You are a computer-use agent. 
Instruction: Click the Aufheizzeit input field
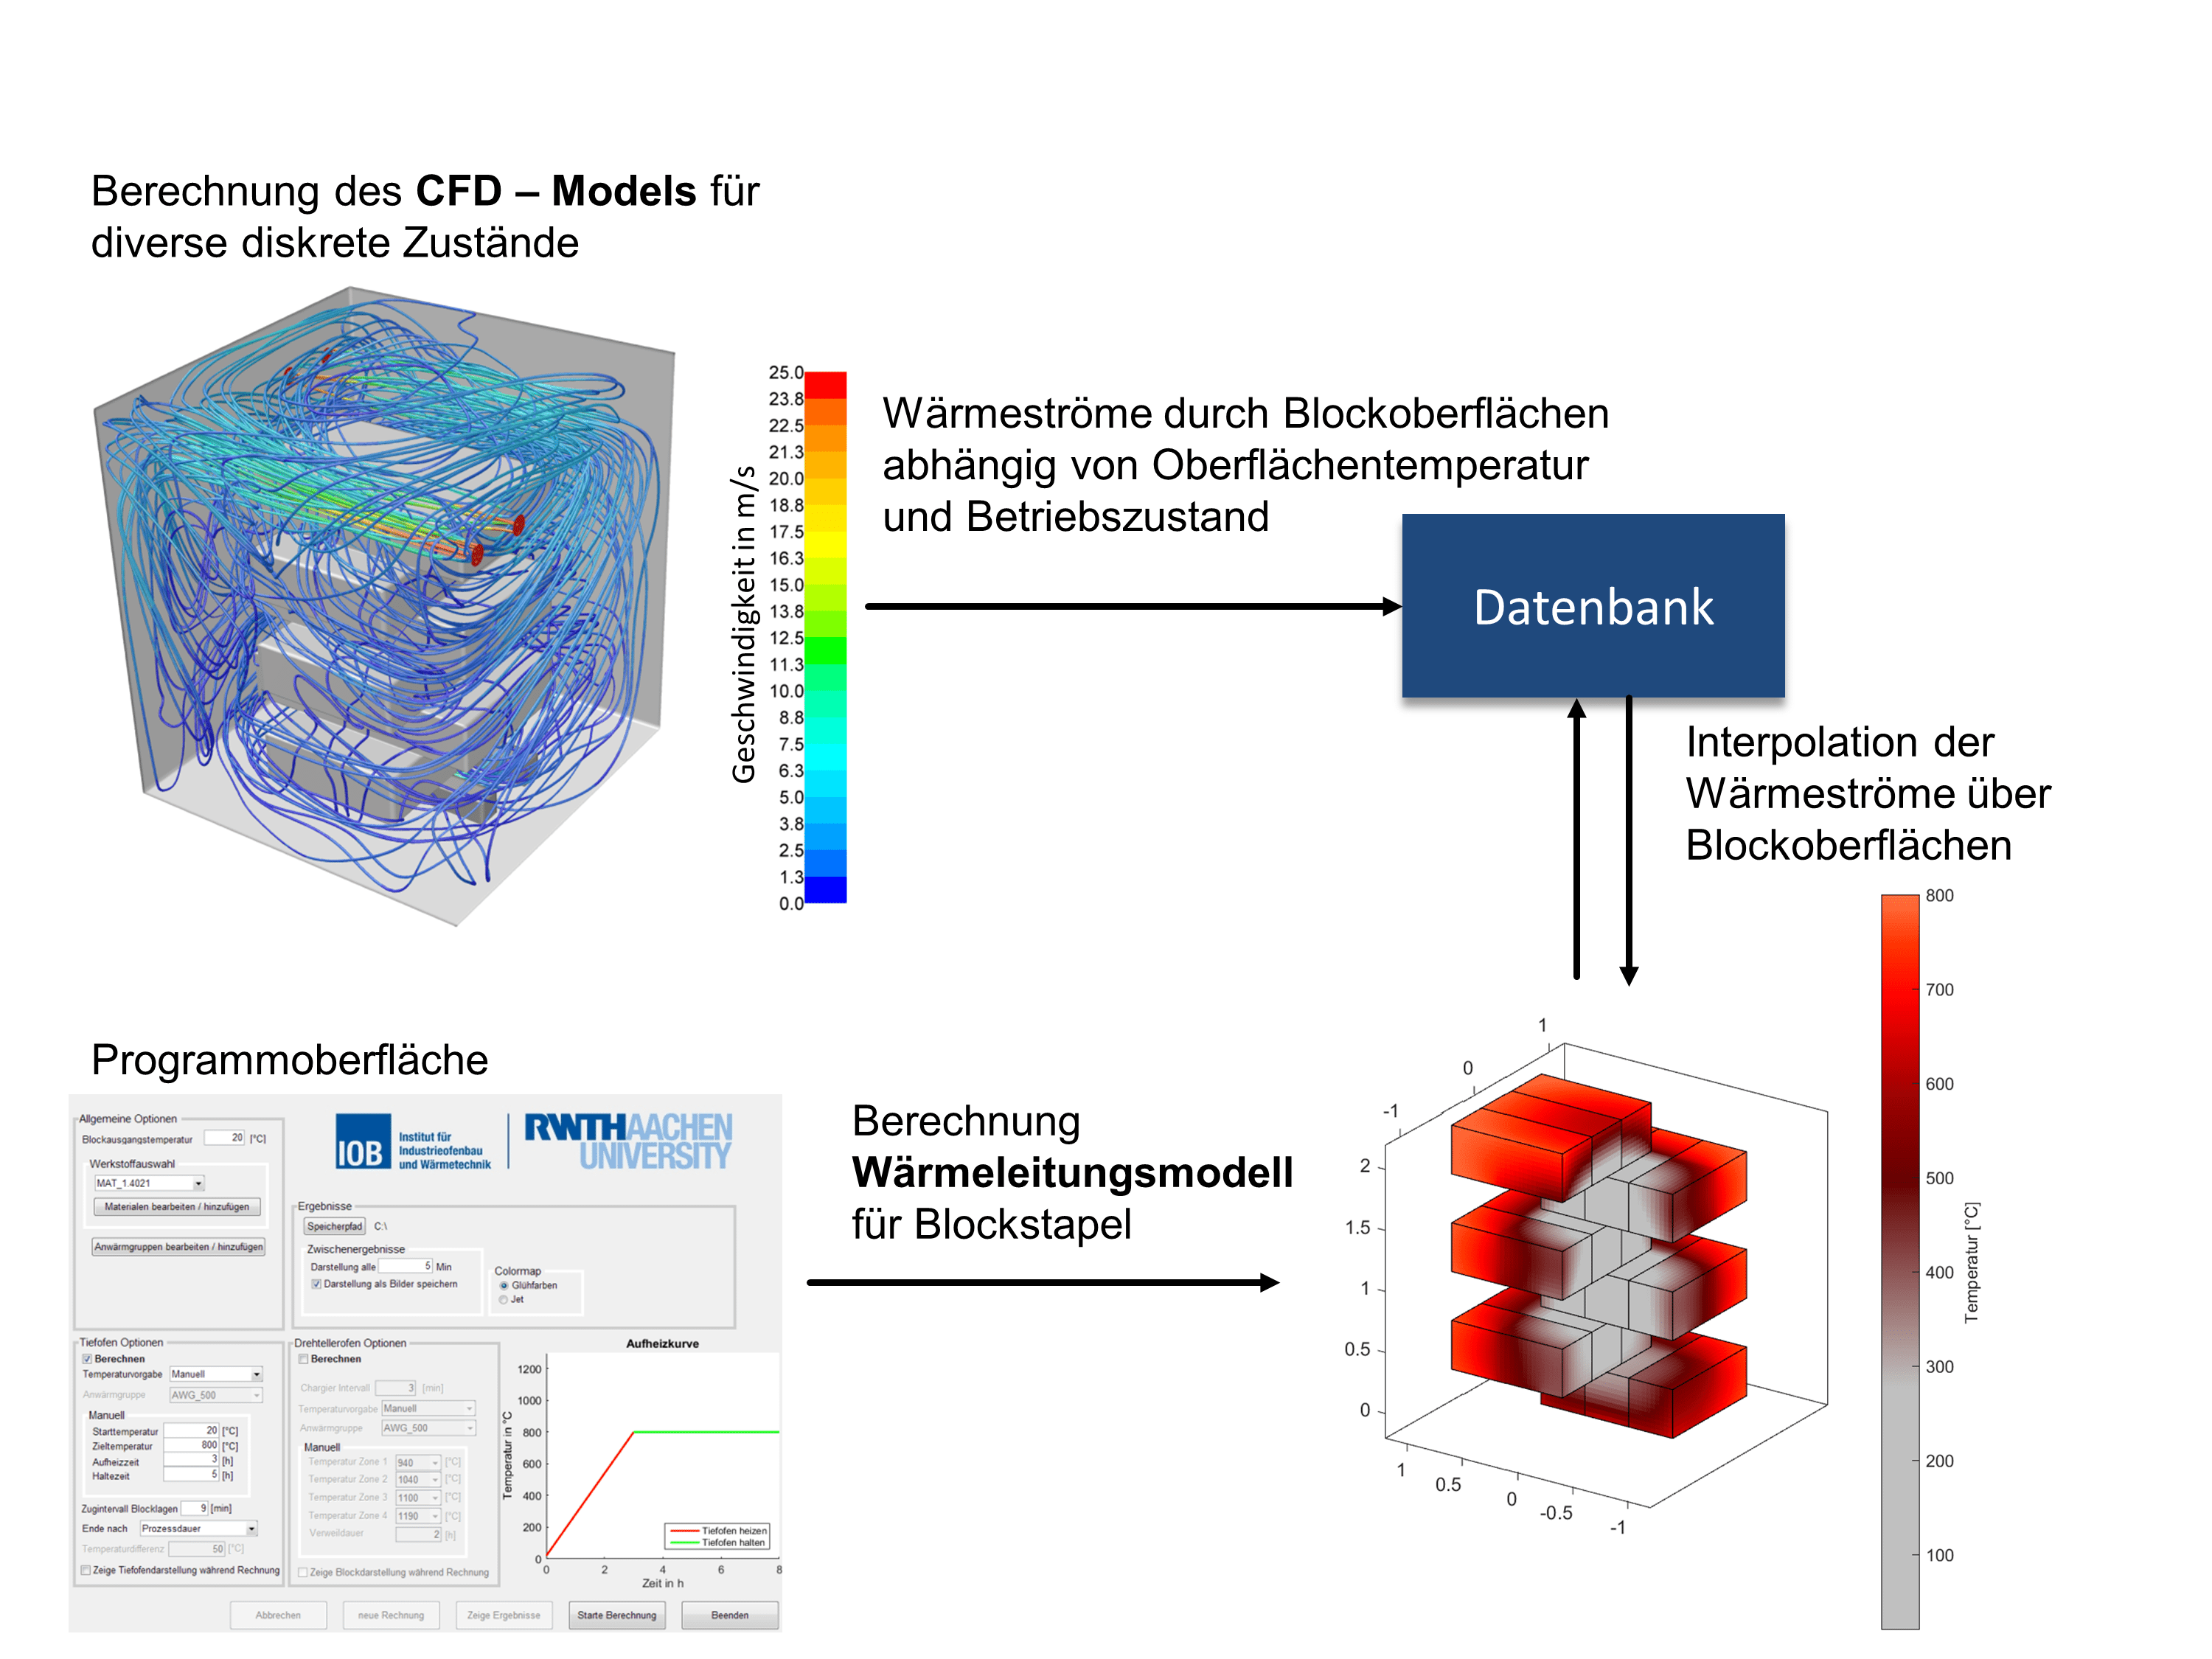191,1461
